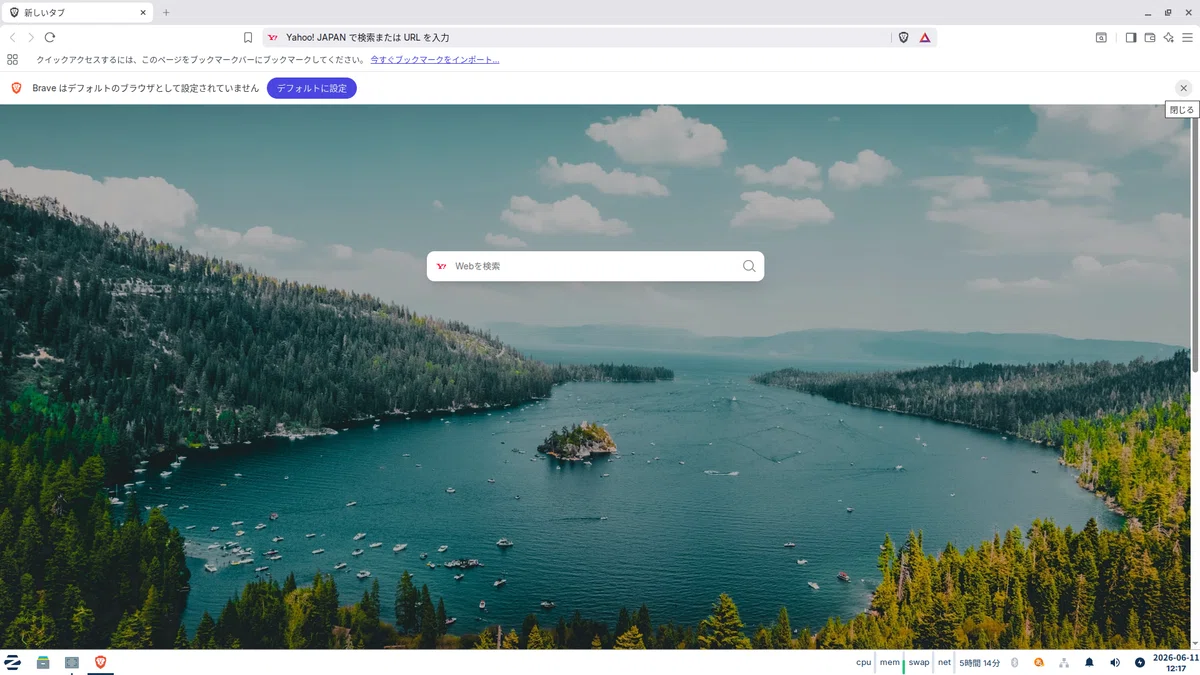Viewport: 1200px width, 675px height.
Task: Open the second taskbar app icon
Action: click(72, 662)
